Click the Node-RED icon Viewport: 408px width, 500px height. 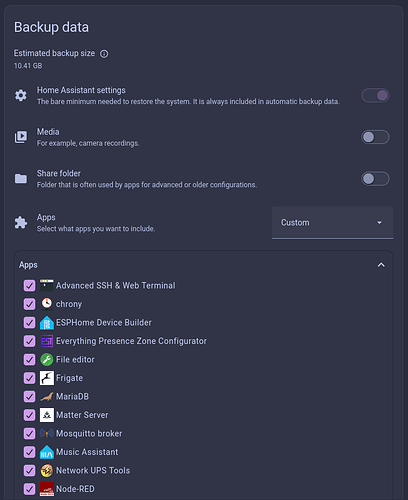47,489
